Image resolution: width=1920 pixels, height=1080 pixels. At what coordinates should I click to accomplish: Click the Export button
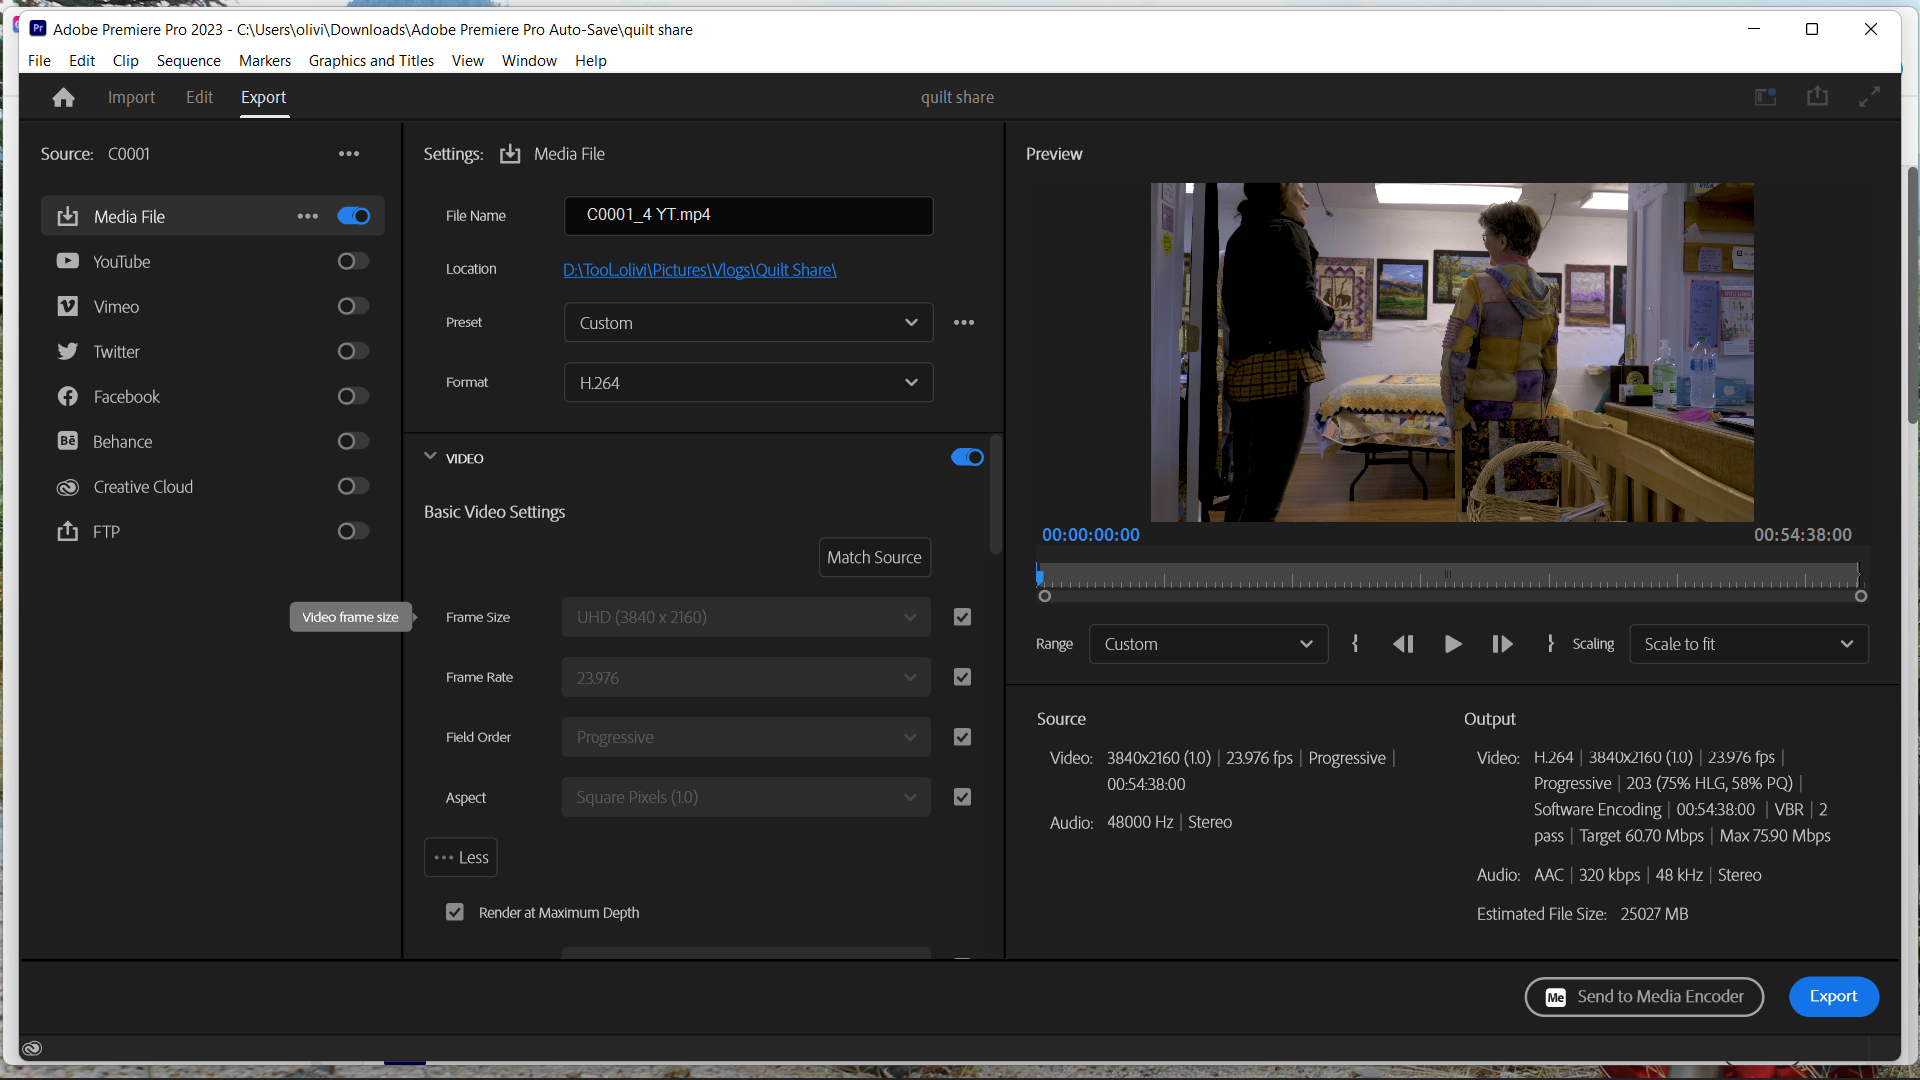click(x=1833, y=996)
